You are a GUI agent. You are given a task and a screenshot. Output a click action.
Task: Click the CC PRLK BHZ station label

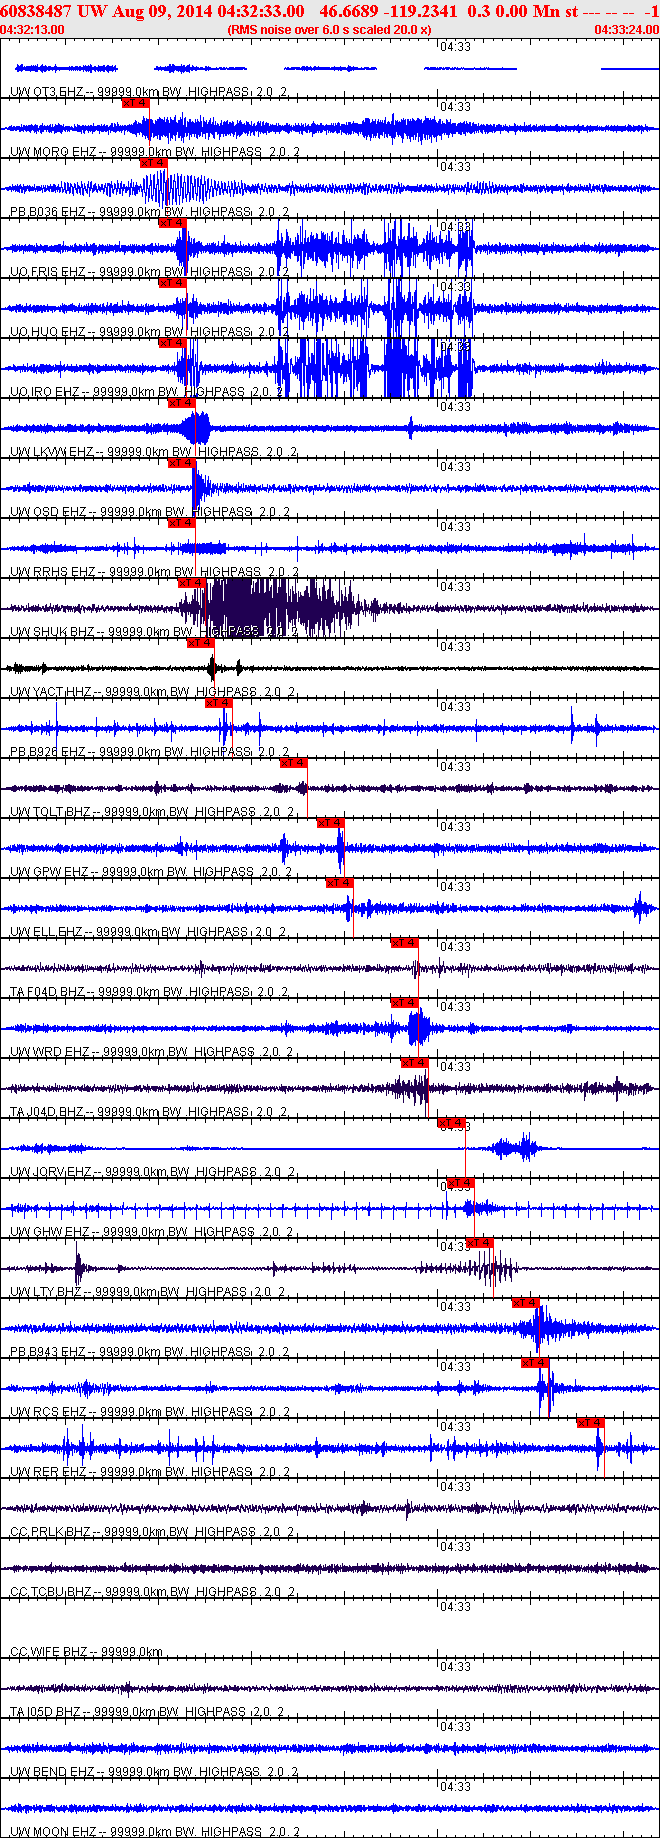(51, 1531)
